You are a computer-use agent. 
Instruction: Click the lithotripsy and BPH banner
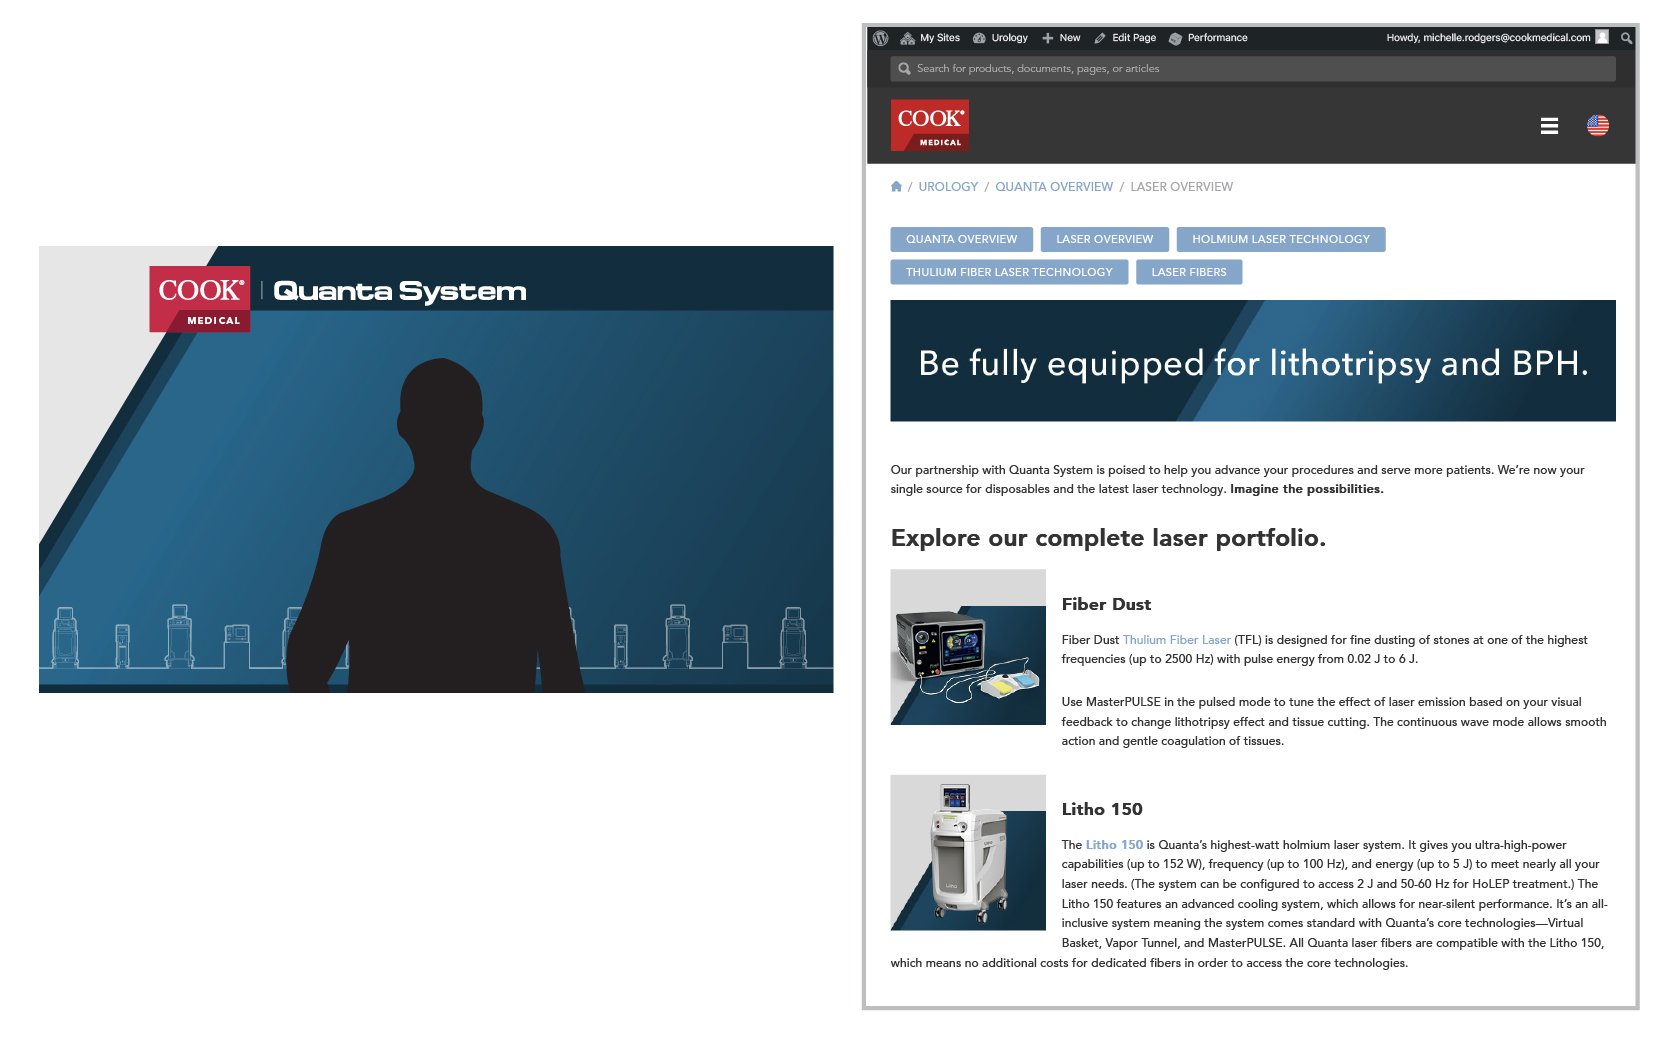(x=1253, y=361)
